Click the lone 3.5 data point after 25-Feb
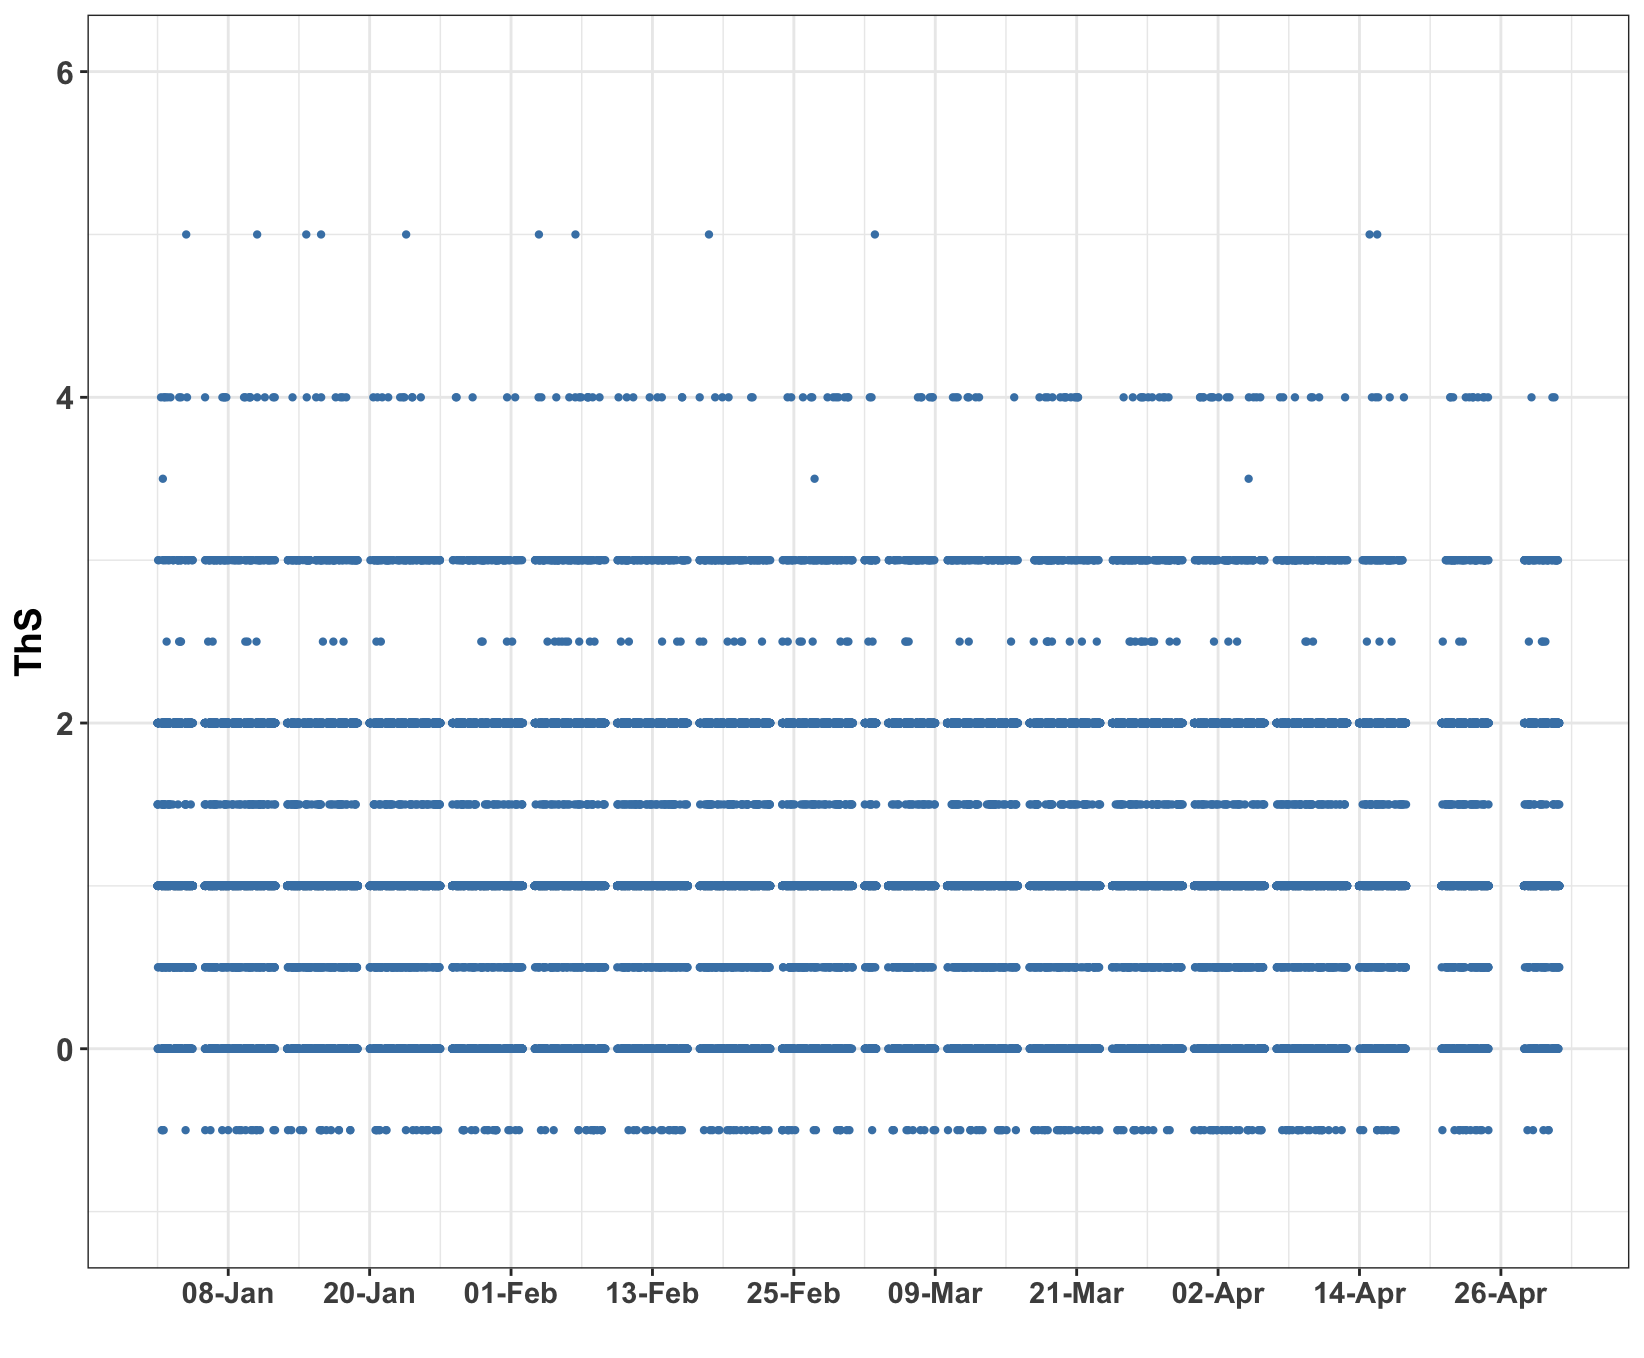Screen dimensions: 1644x1358 [814, 479]
